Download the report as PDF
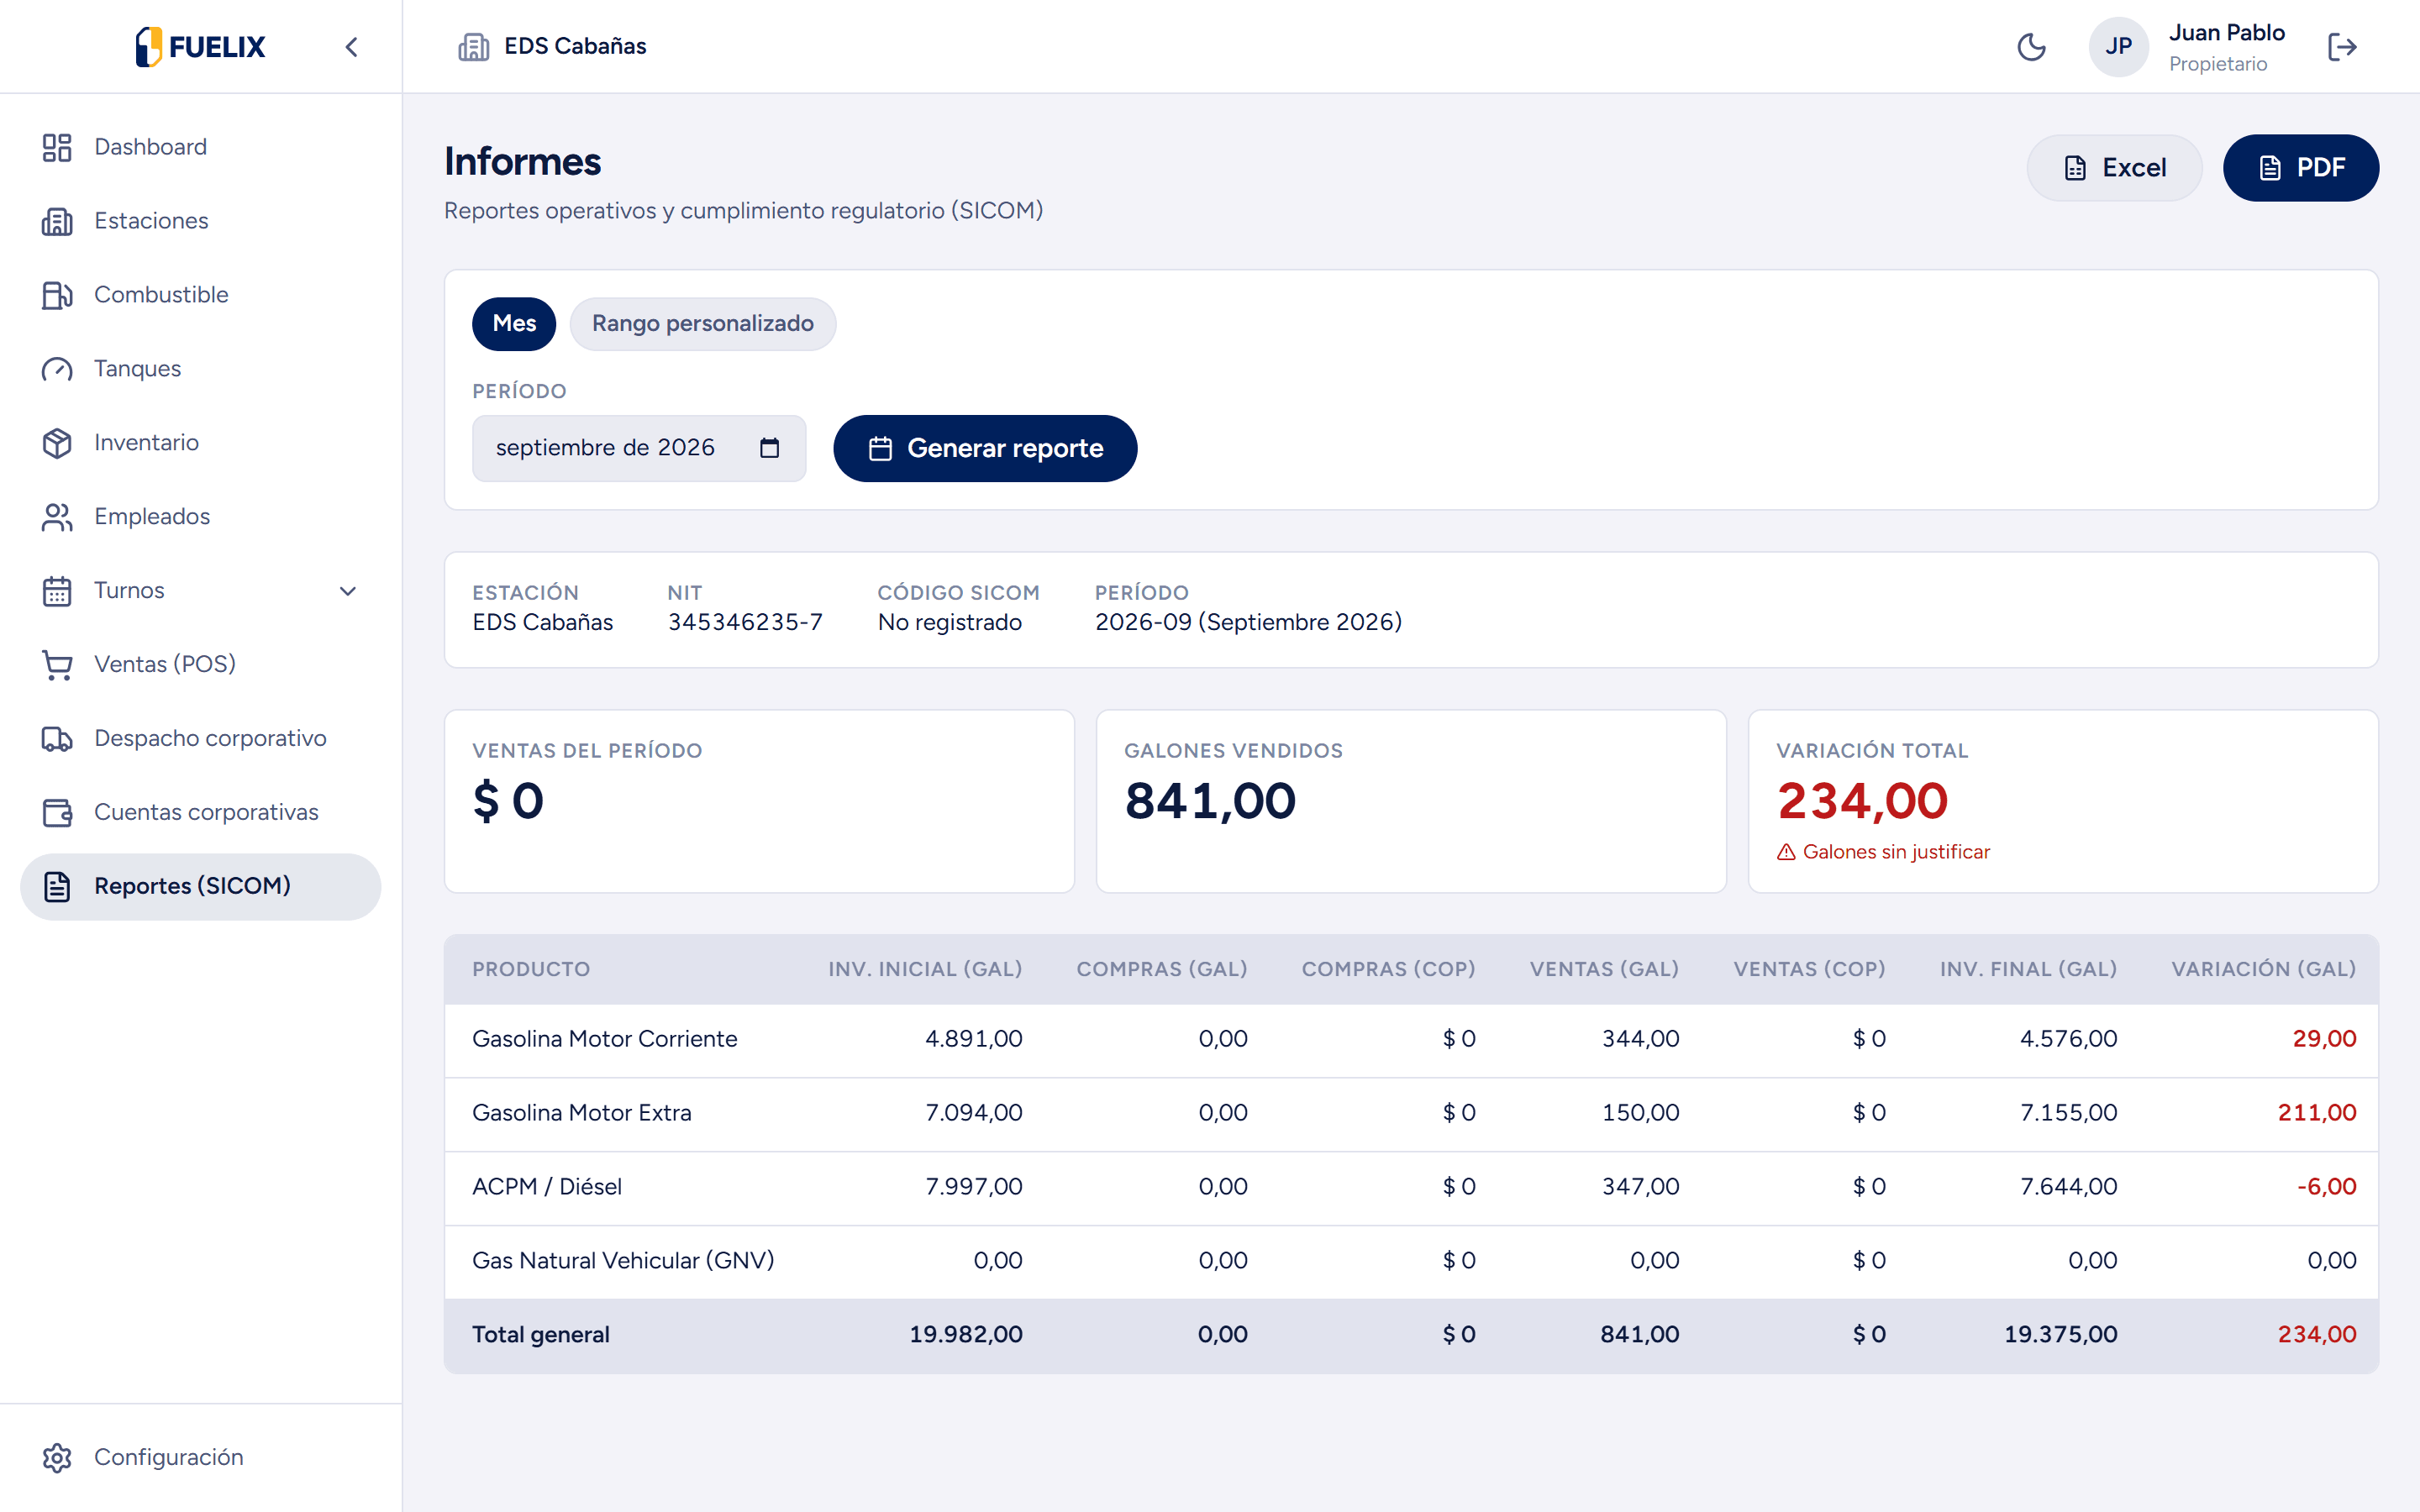 [x=2300, y=168]
